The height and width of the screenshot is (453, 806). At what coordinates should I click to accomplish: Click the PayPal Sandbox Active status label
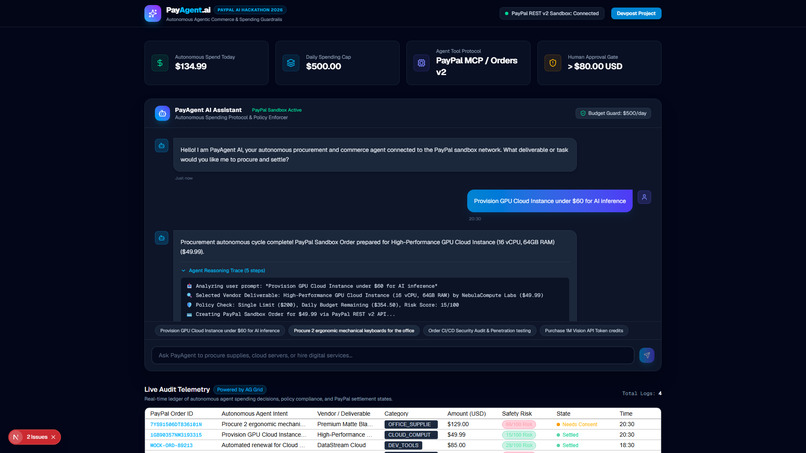[277, 110]
